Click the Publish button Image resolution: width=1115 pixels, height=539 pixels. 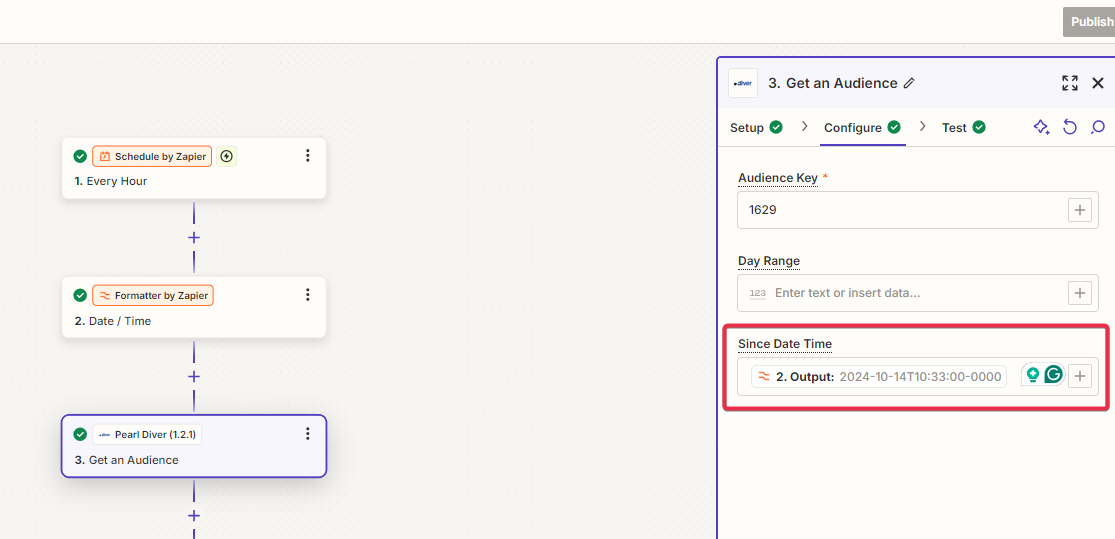pyautogui.click(x=1090, y=22)
